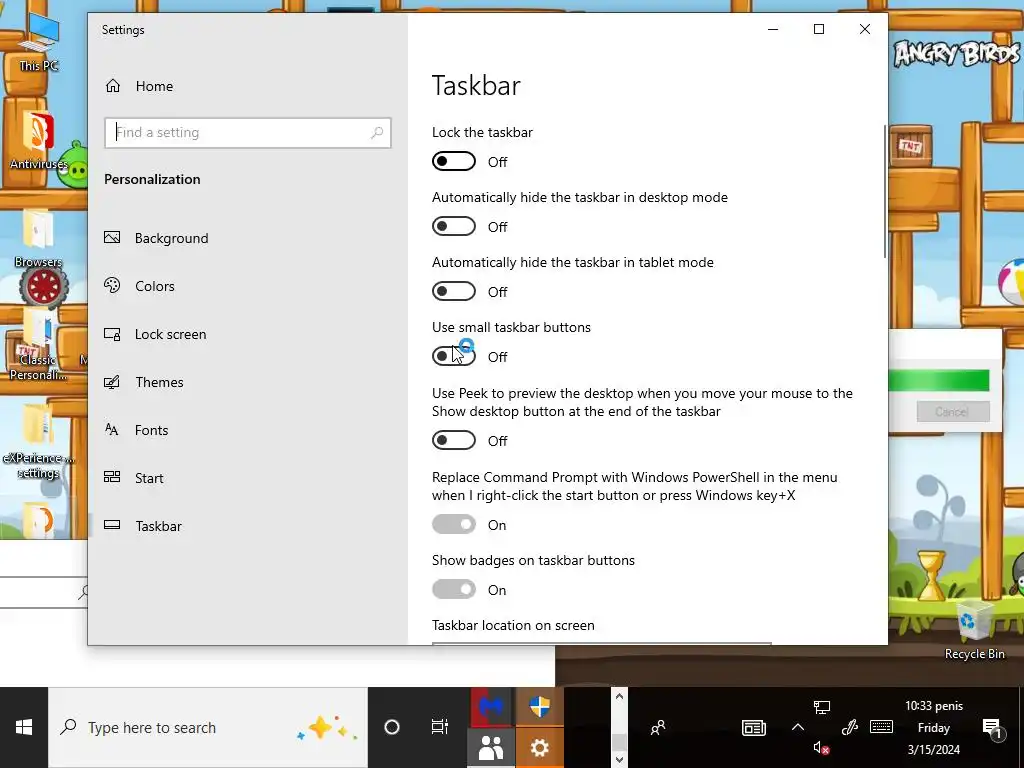Click the Taskbar icon in sidebar
This screenshot has width=1024, height=768.
pyautogui.click(x=112, y=525)
